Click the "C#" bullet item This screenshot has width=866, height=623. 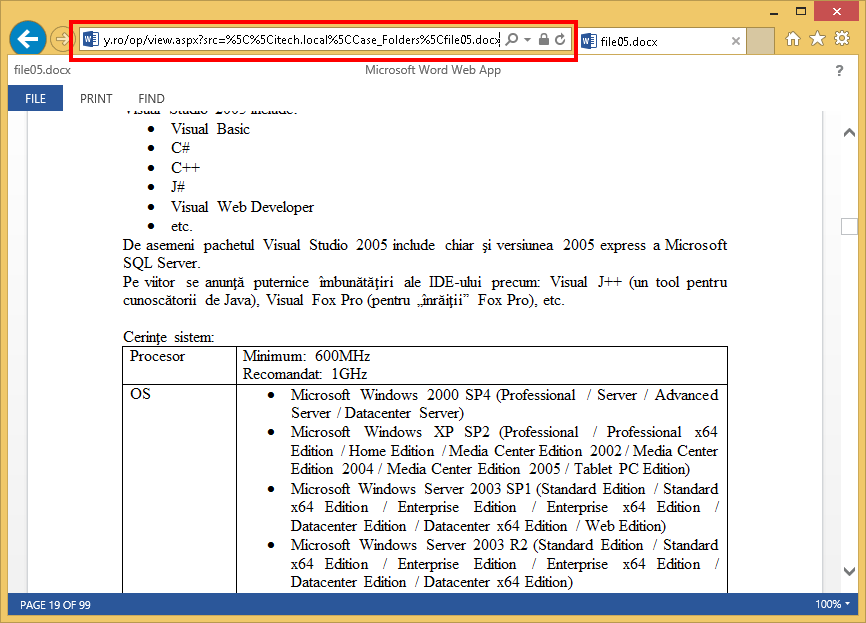point(181,148)
